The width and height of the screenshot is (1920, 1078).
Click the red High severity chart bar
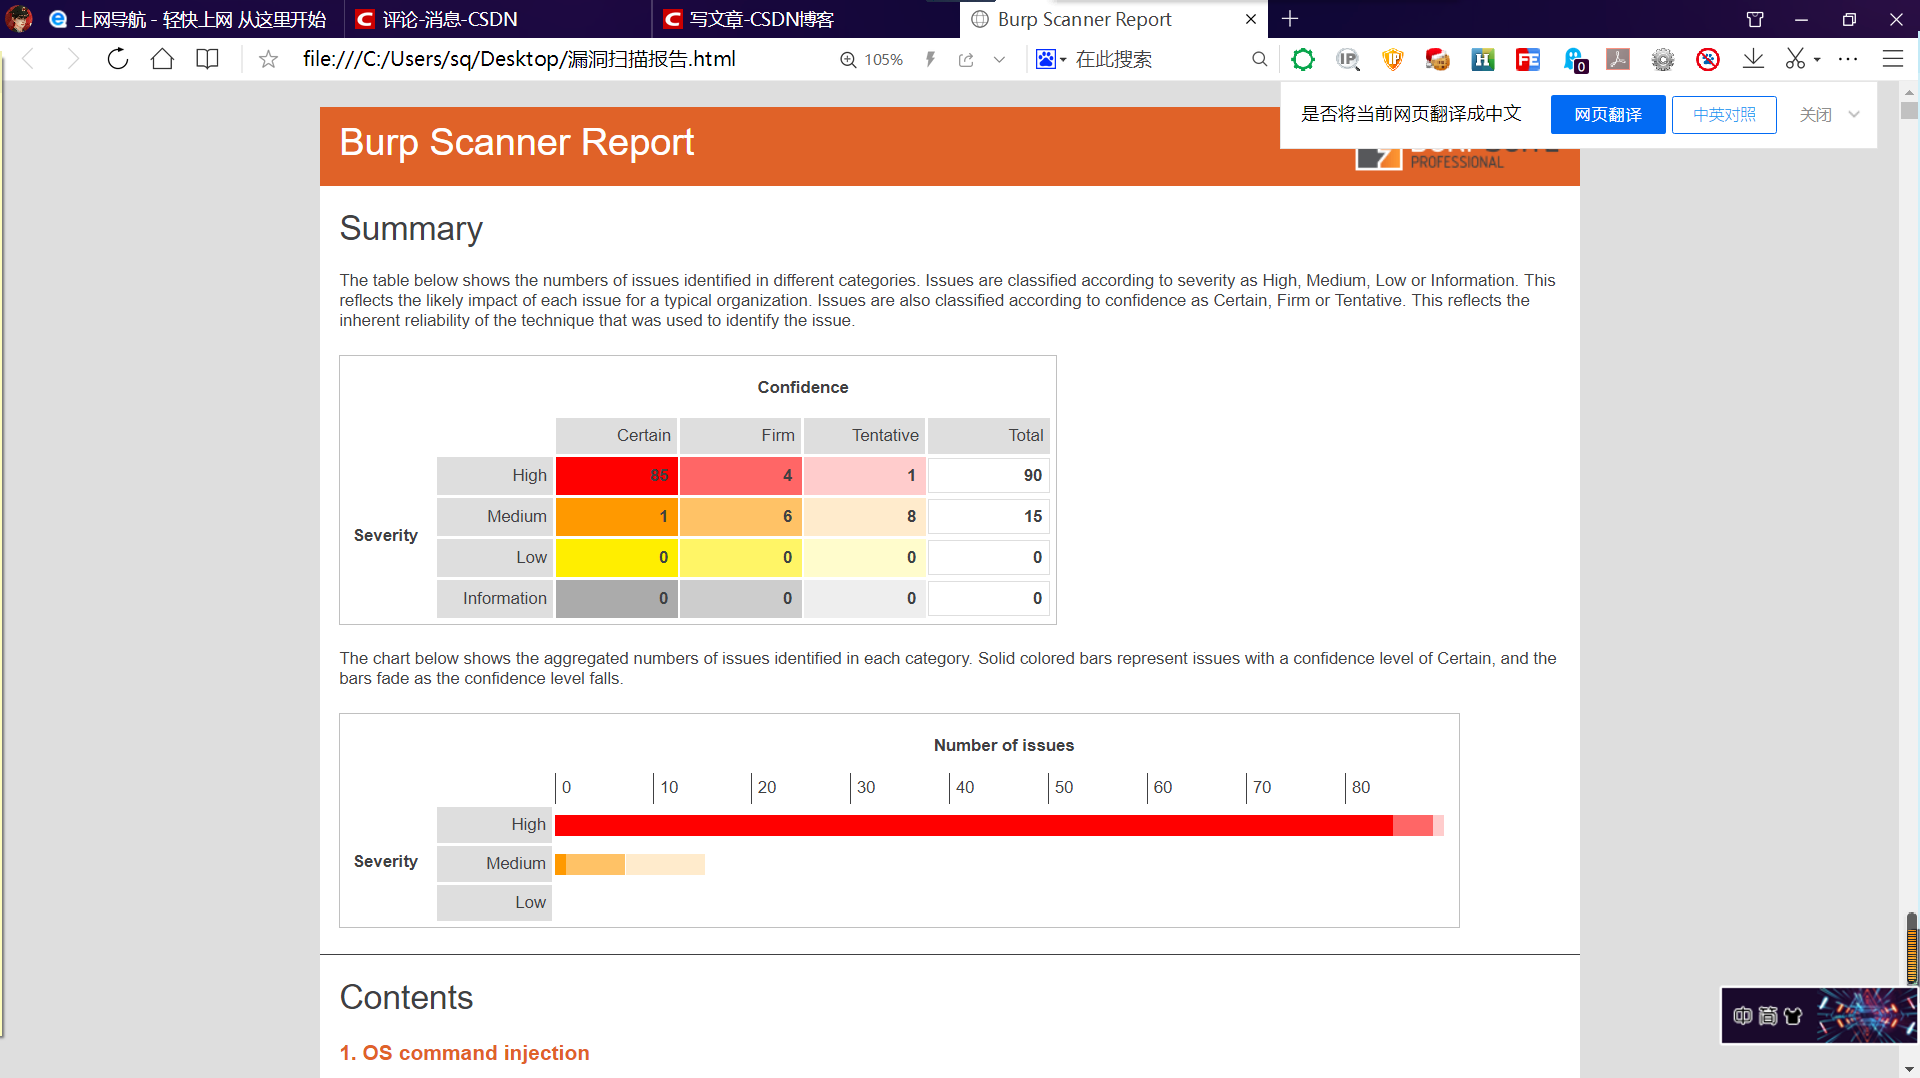pyautogui.click(x=973, y=825)
